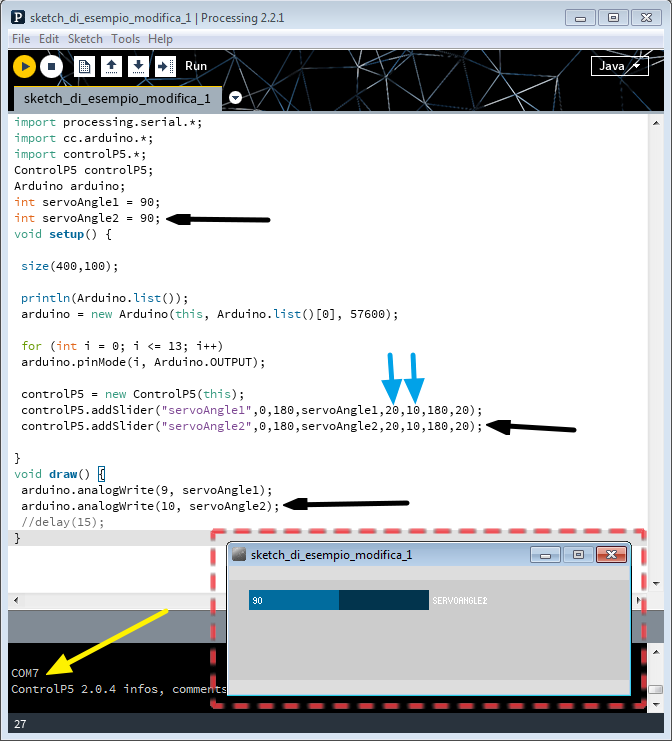This screenshot has width=672, height=741.
Task: Open the Tools menu
Action: coord(125,39)
